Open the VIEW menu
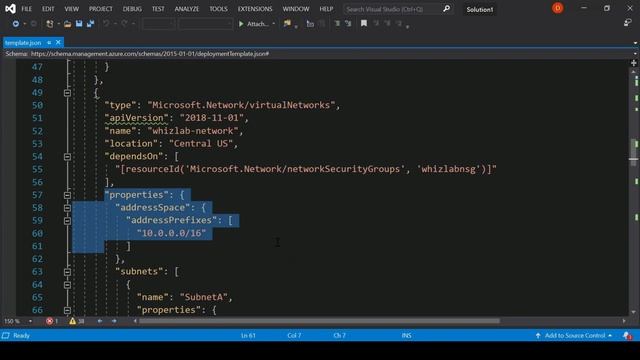The width and height of the screenshot is (640, 360). click(71, 9)
